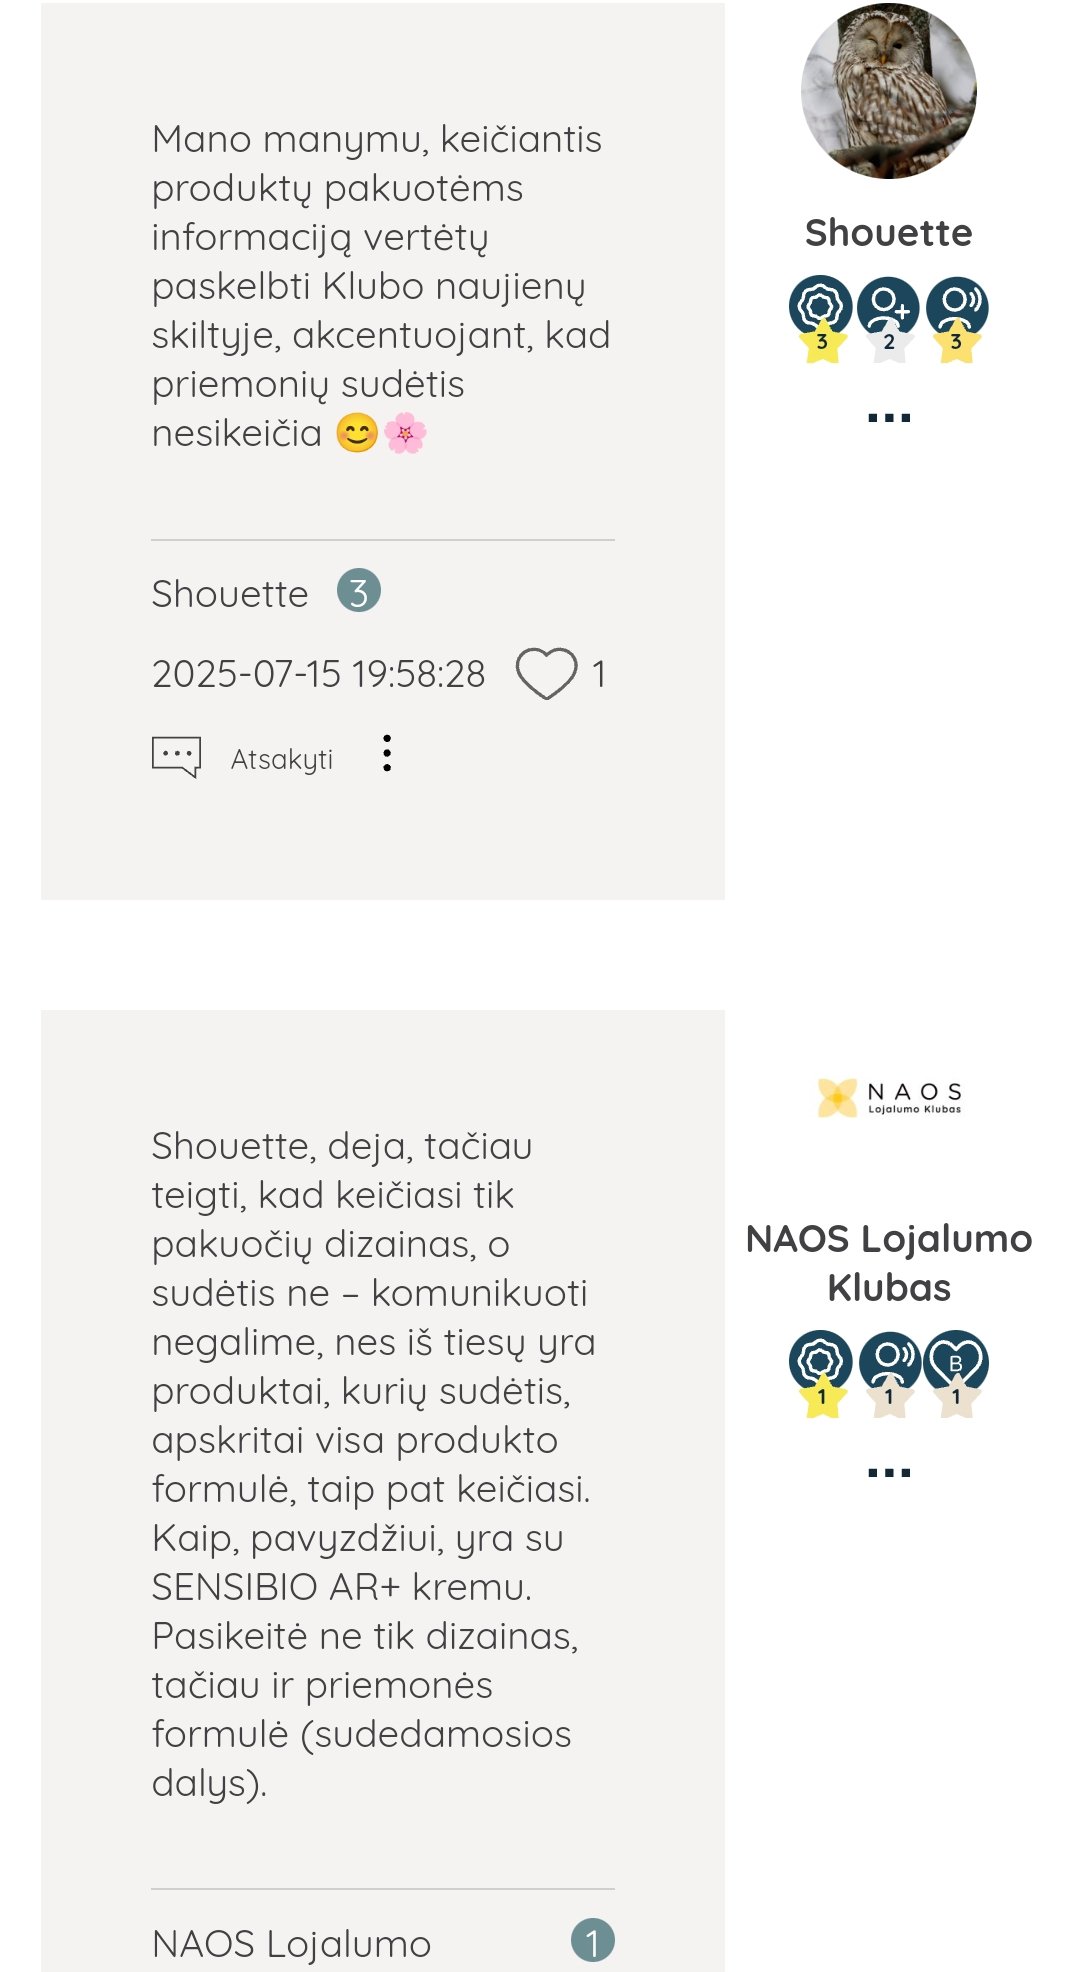The height and width of the screenshot is (1972, 1080).
Task: Click NAOS flower badge with yellow star 1
Action: (x=821, y=1374)
